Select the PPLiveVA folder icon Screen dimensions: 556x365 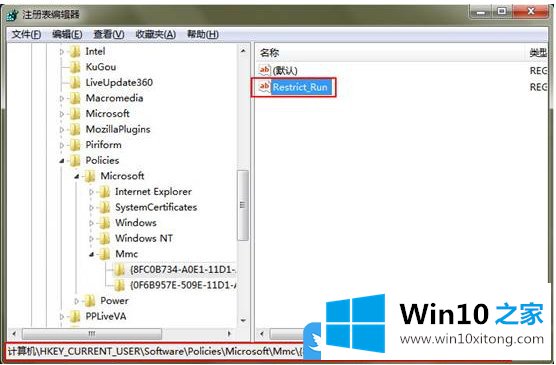[x=75, y=316]
